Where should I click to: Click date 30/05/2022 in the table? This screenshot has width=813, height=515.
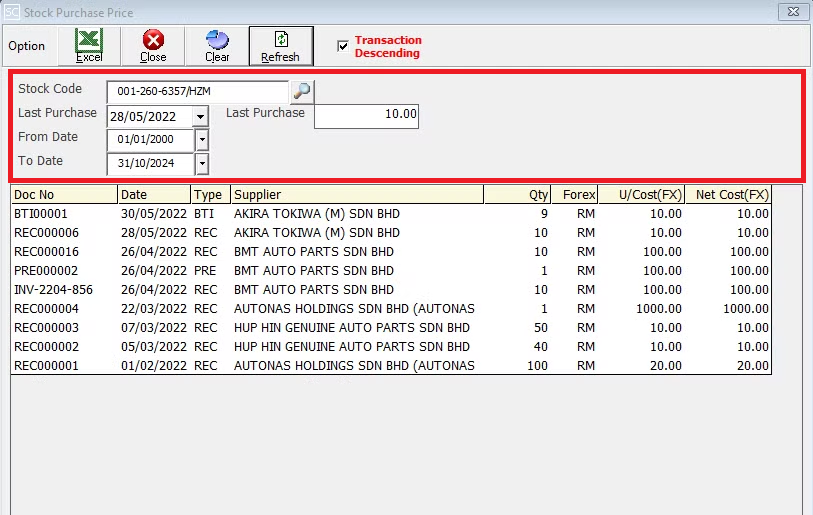[153, 214]
